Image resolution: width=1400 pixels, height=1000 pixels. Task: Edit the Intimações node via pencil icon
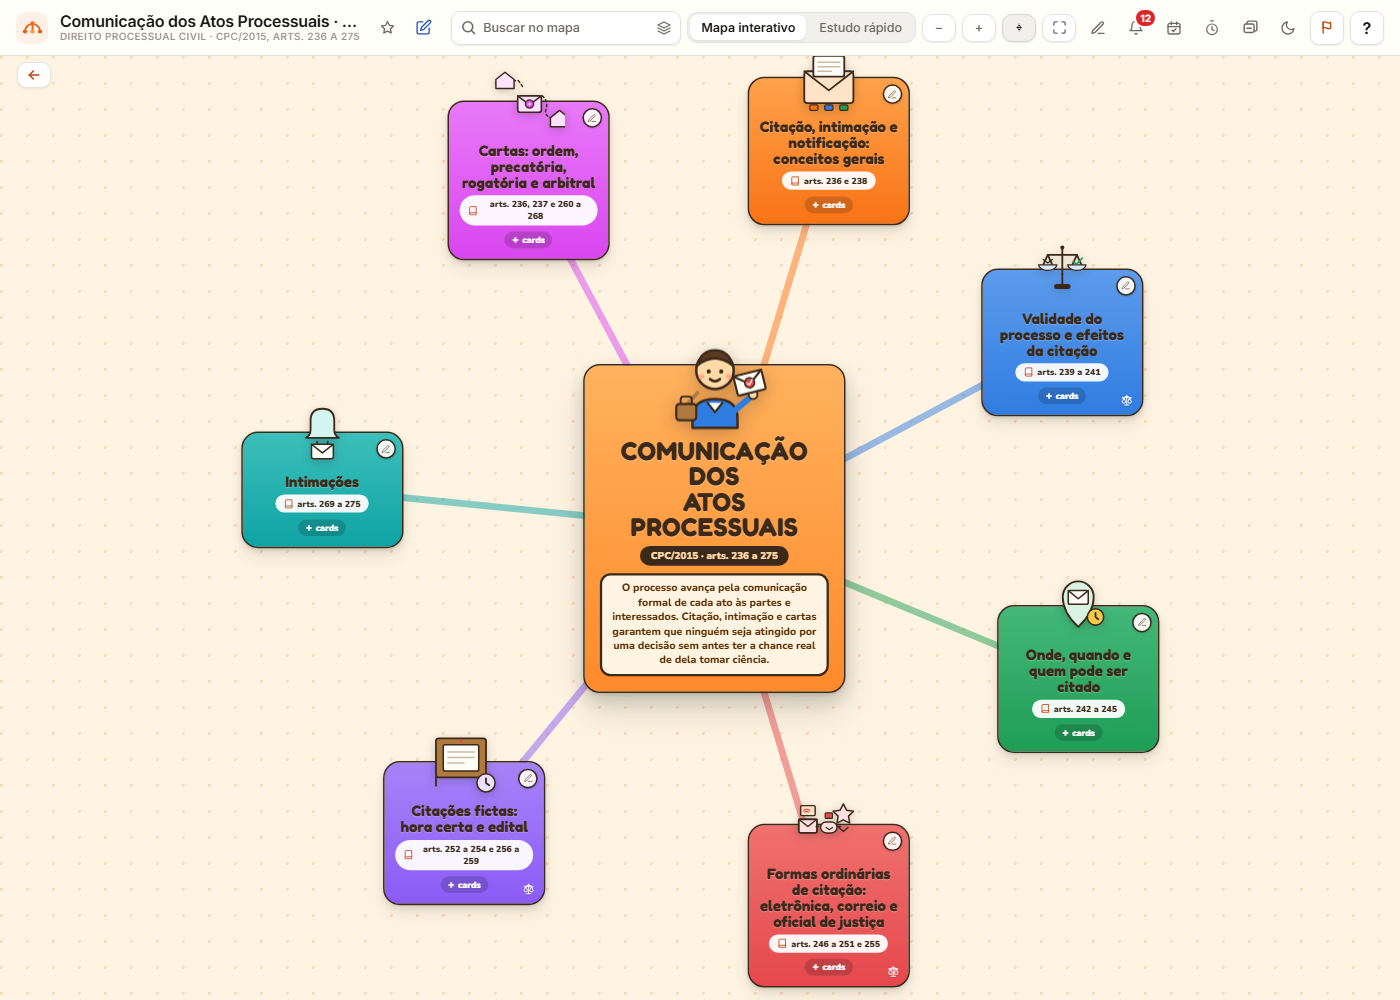pyautogui.click(x=385, y=449)
